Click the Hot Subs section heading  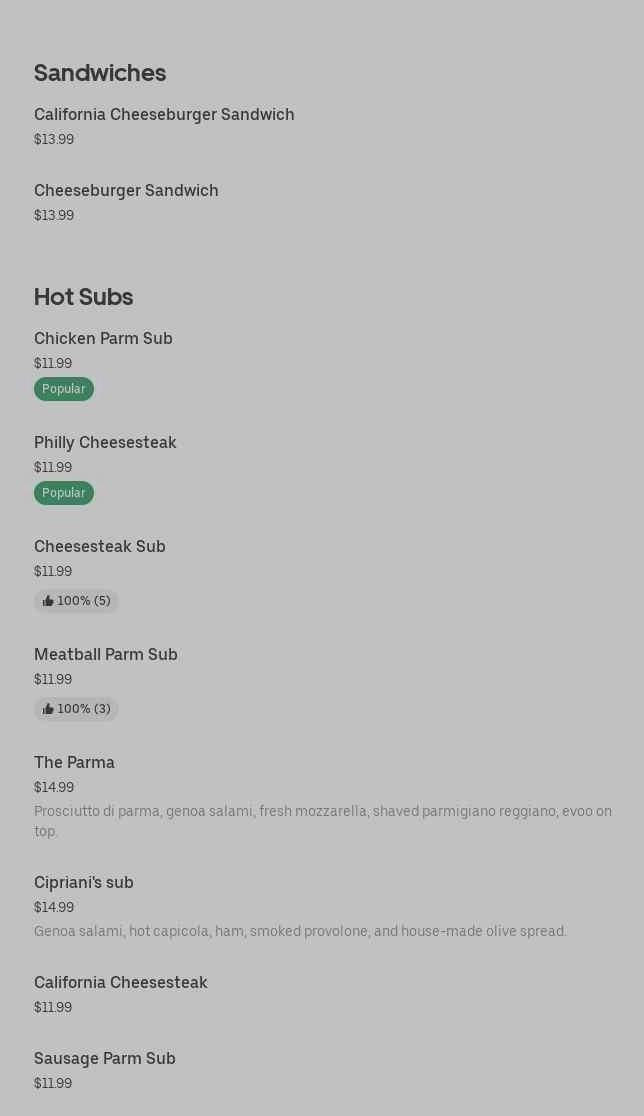(83, 297)
